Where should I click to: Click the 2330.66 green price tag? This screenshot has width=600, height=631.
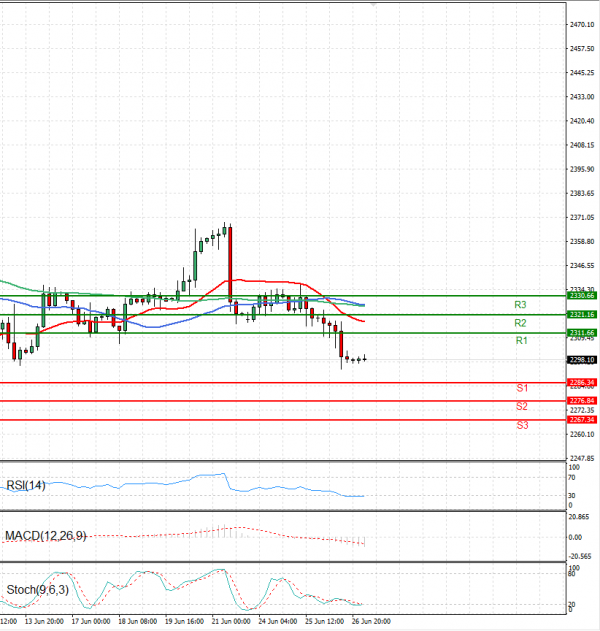(x=582, y=296)
